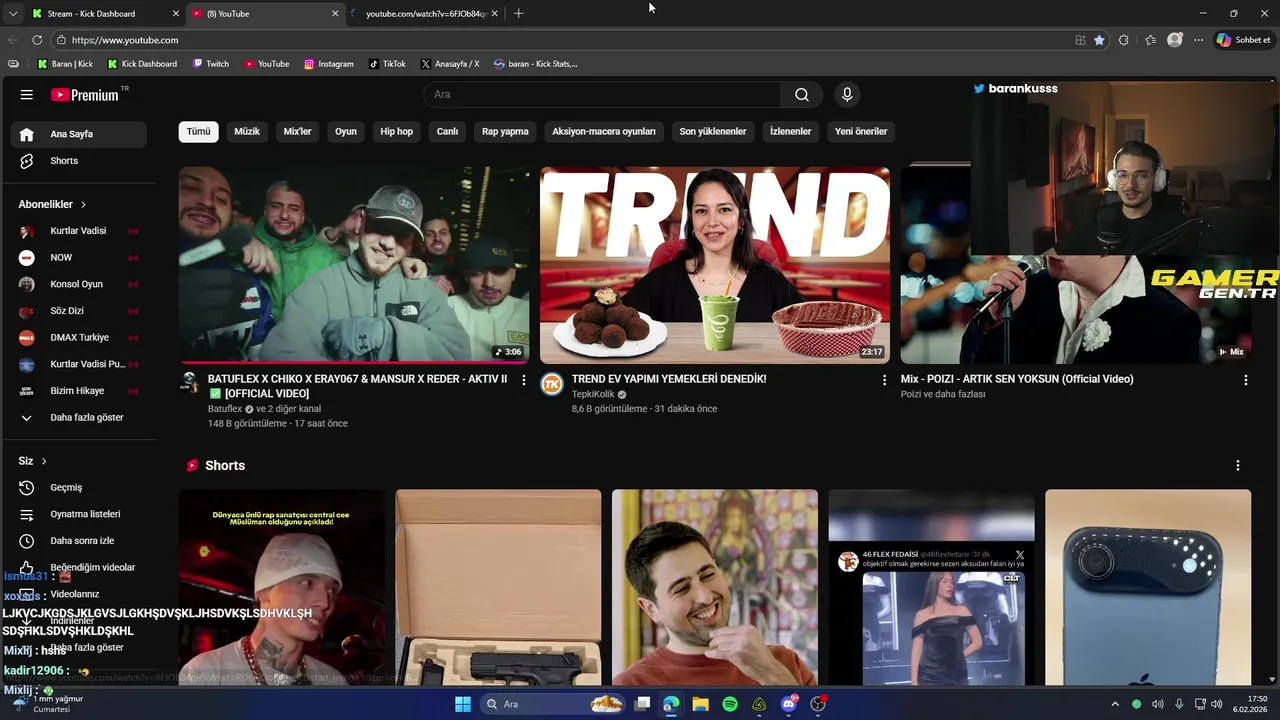Reload the page with the refresh icon

[37, 40]
